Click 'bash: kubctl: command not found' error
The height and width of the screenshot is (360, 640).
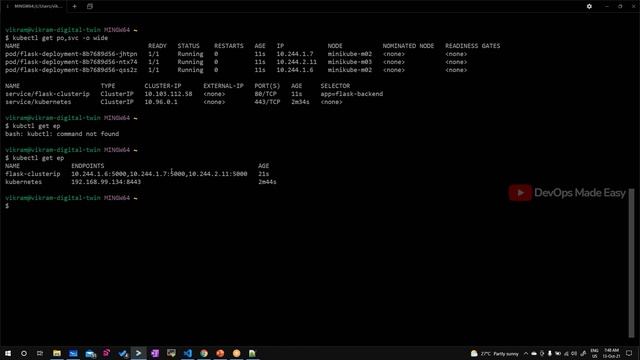62,134
